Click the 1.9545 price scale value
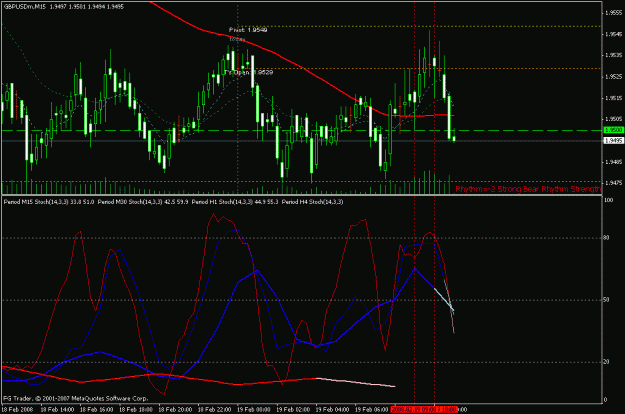The image size is (625, 414). 613,34
